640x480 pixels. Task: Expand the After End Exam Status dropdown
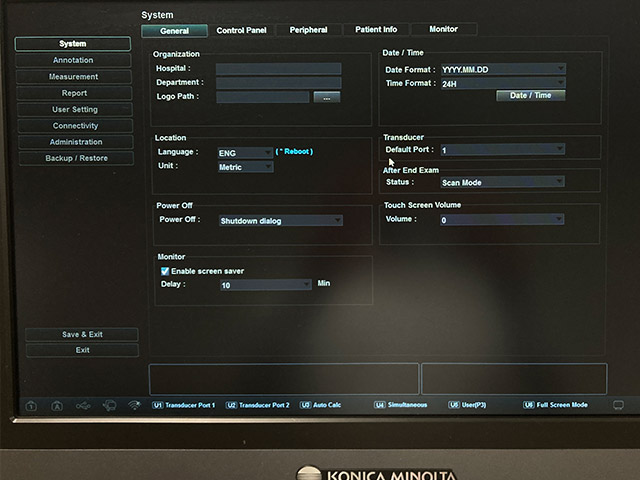click(x=502, y=182)
